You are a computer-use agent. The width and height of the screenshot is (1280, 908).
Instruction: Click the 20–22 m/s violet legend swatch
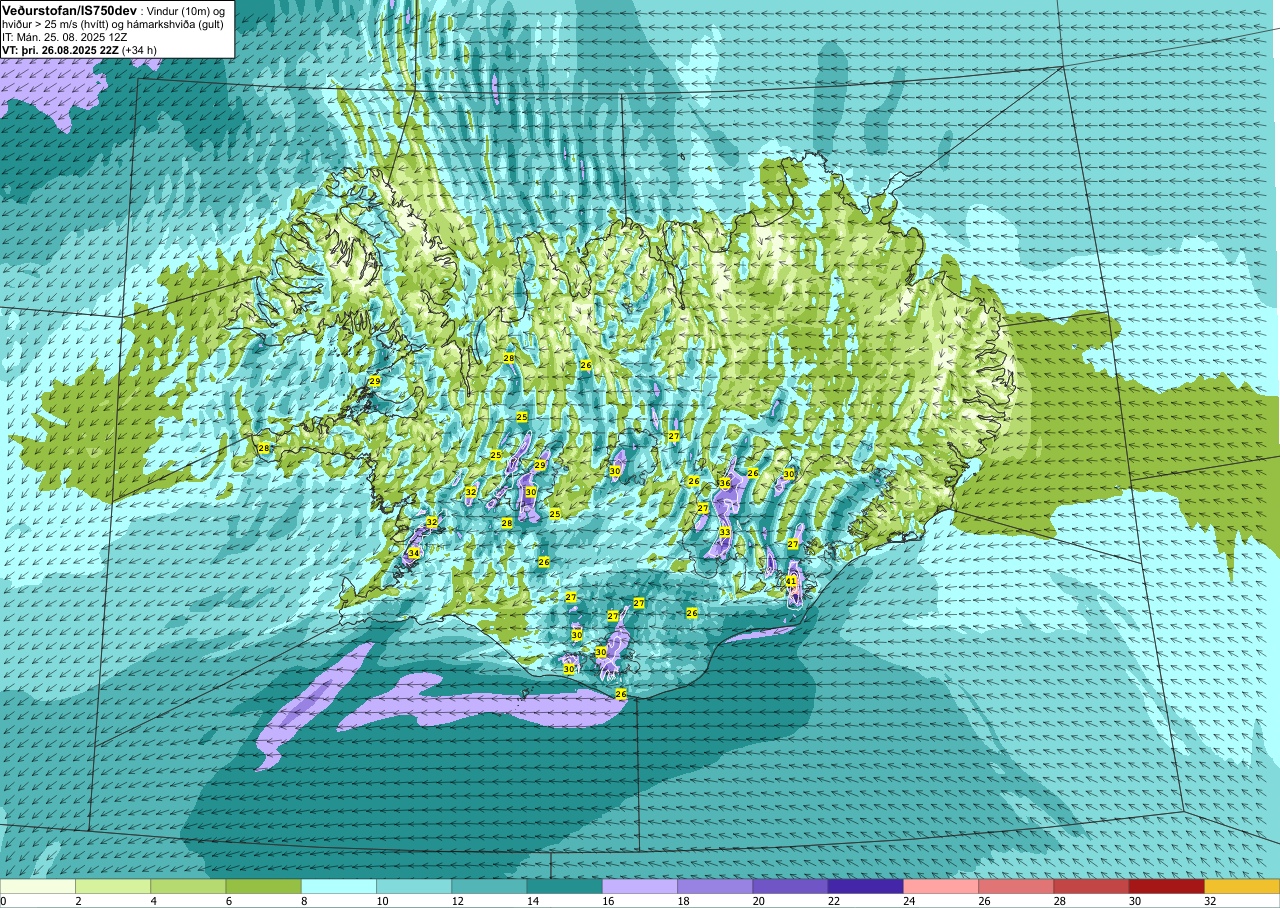point(790,886)
